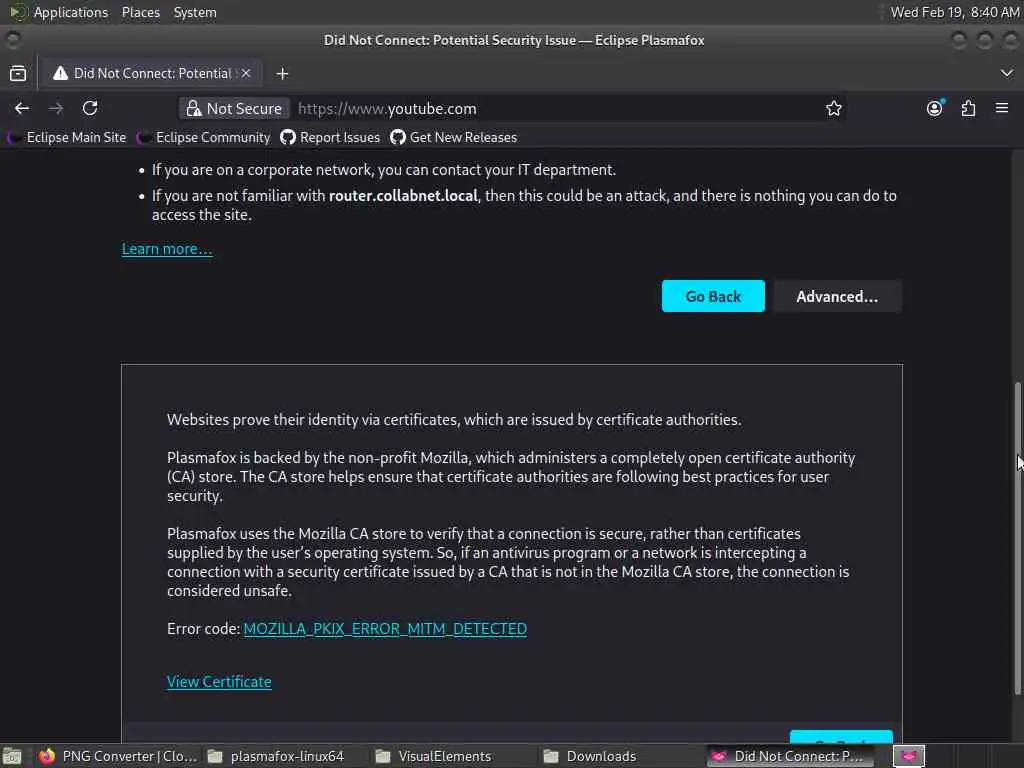1024x768 pixels.
Task: Click the Advanced button
Action: coord(837,296)
